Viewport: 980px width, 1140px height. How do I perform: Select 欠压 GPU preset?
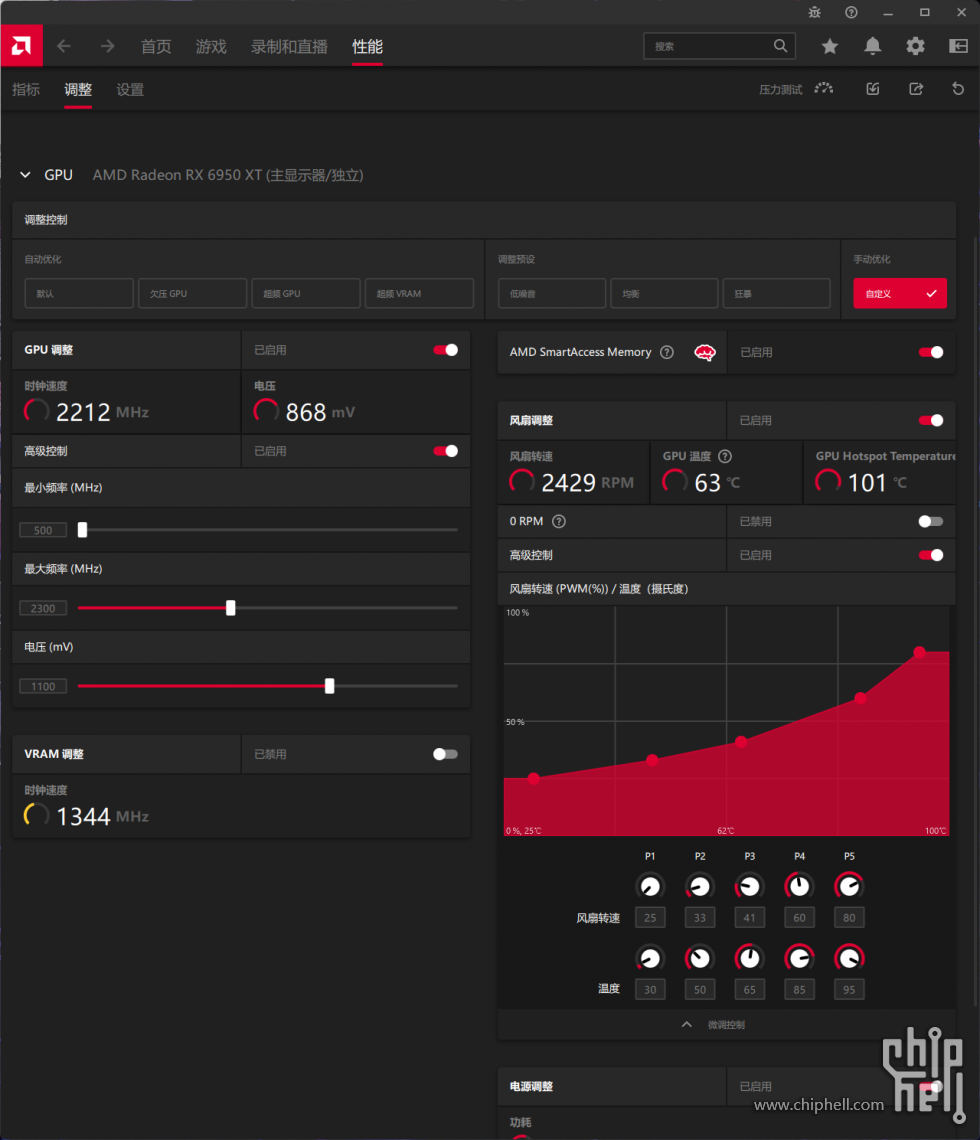192,294
